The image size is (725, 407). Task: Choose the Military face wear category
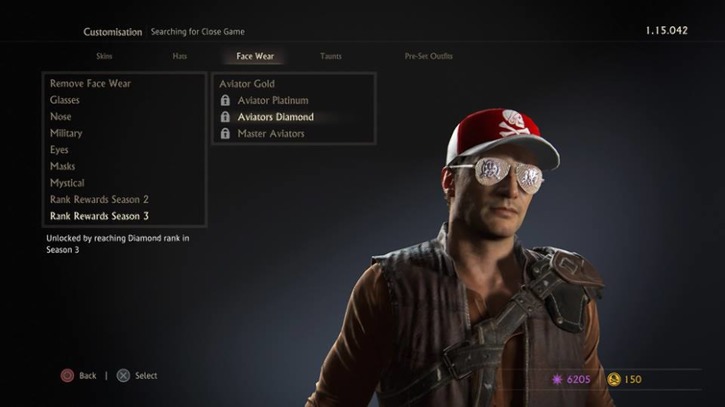(x=66, y=133)
